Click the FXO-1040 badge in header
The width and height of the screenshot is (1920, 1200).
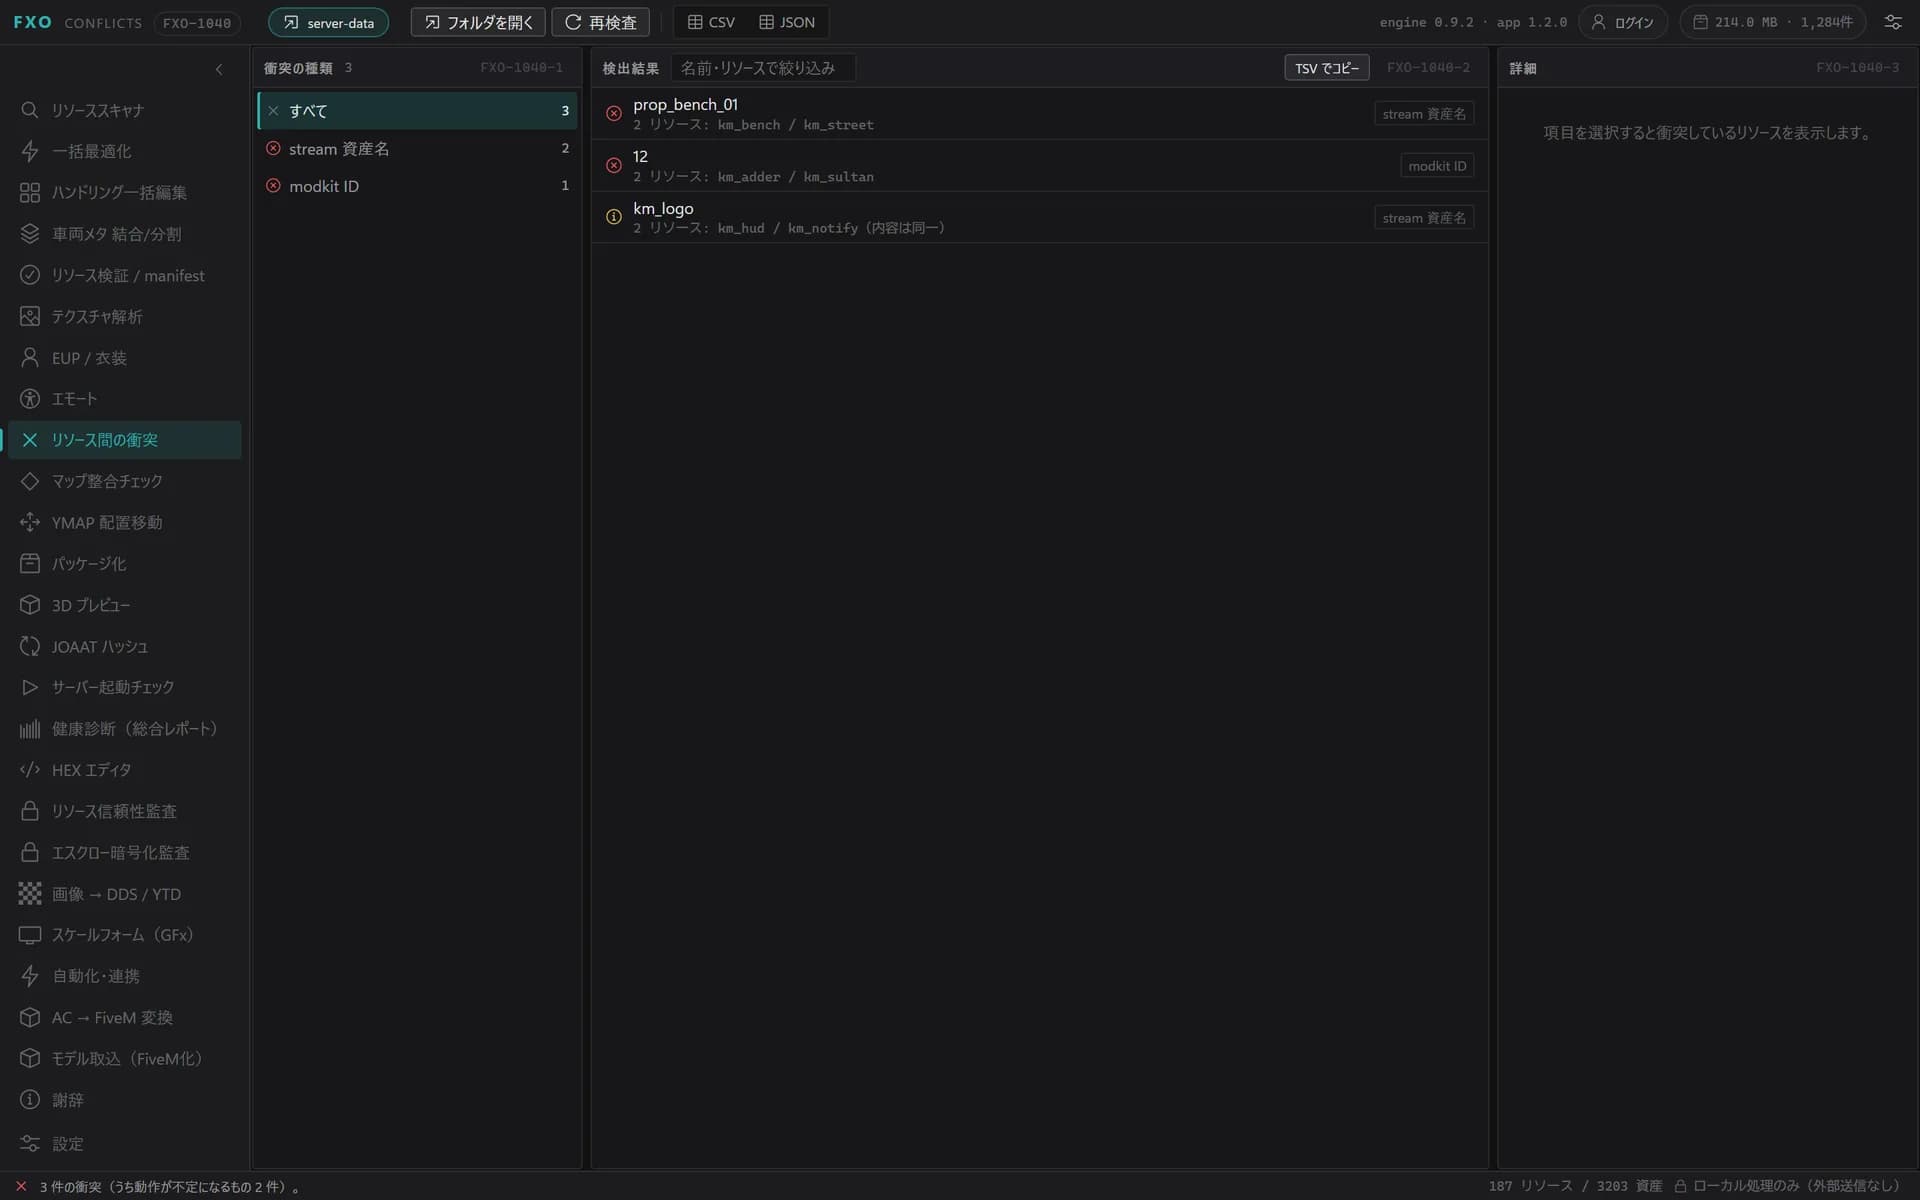pyautogui.click(x=197, y=23)
